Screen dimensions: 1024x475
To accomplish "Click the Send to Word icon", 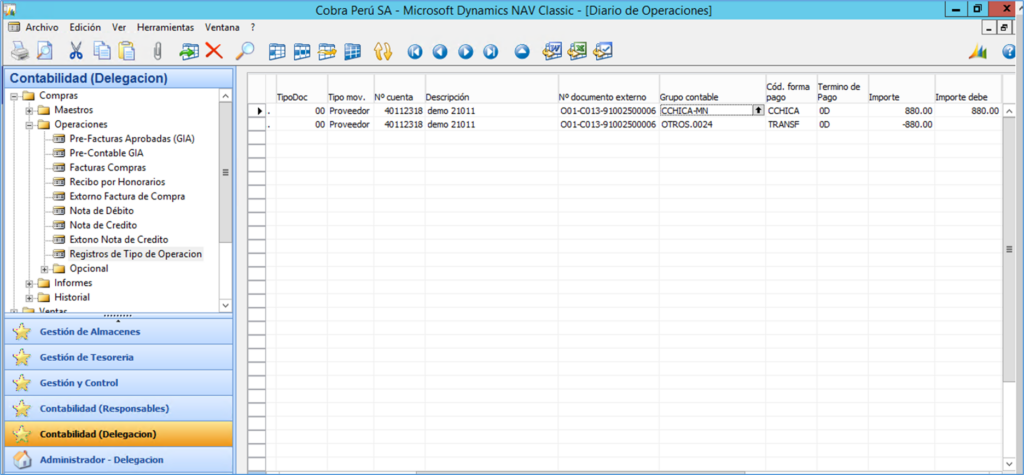I will 552,51.
